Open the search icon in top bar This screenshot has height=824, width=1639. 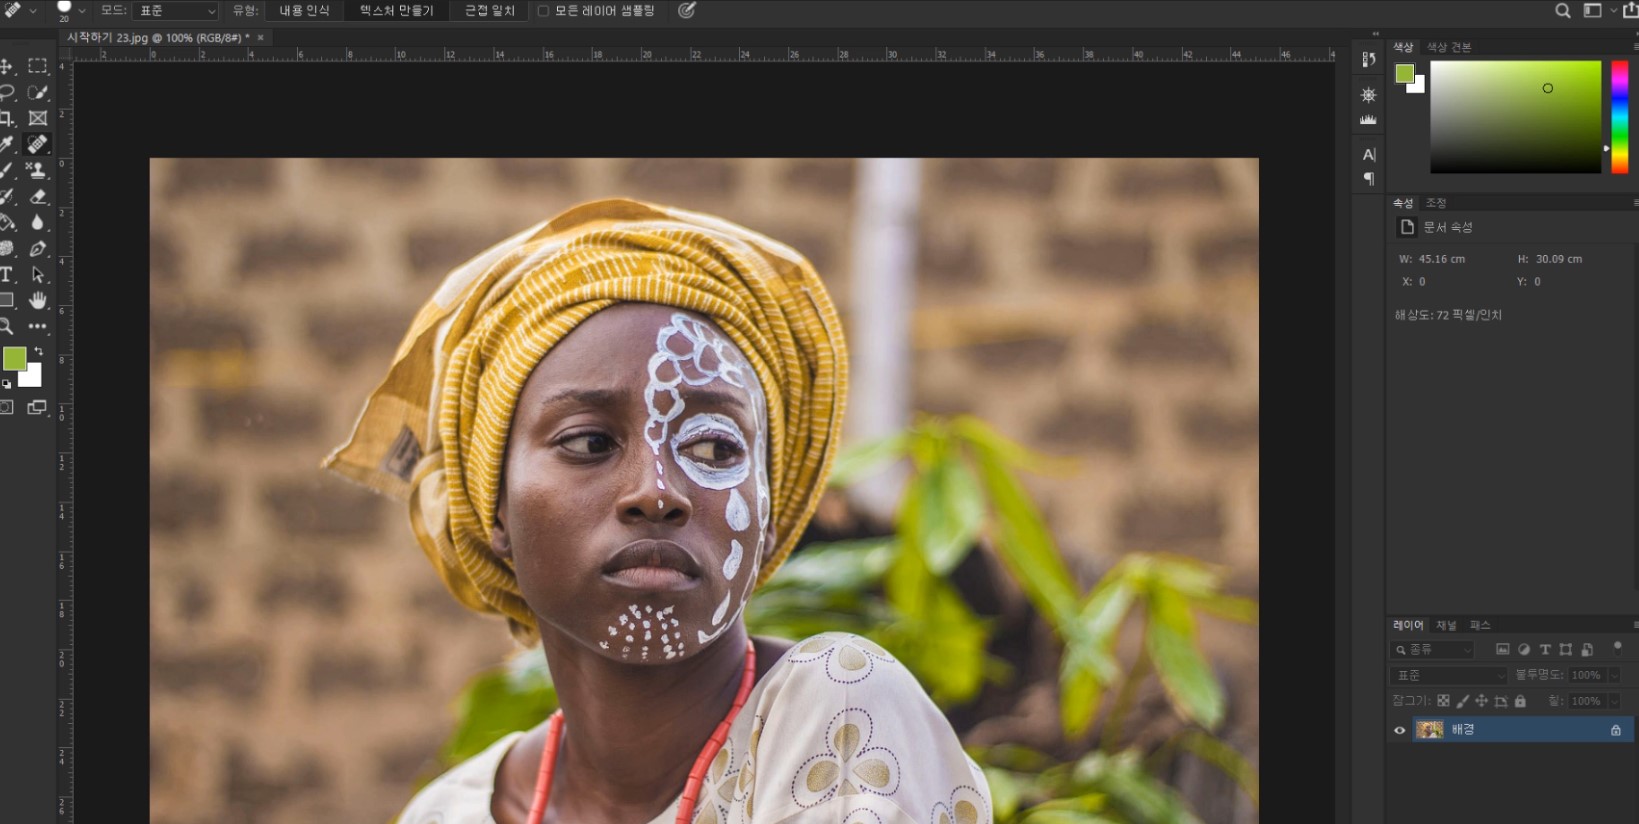point(1562,11)
